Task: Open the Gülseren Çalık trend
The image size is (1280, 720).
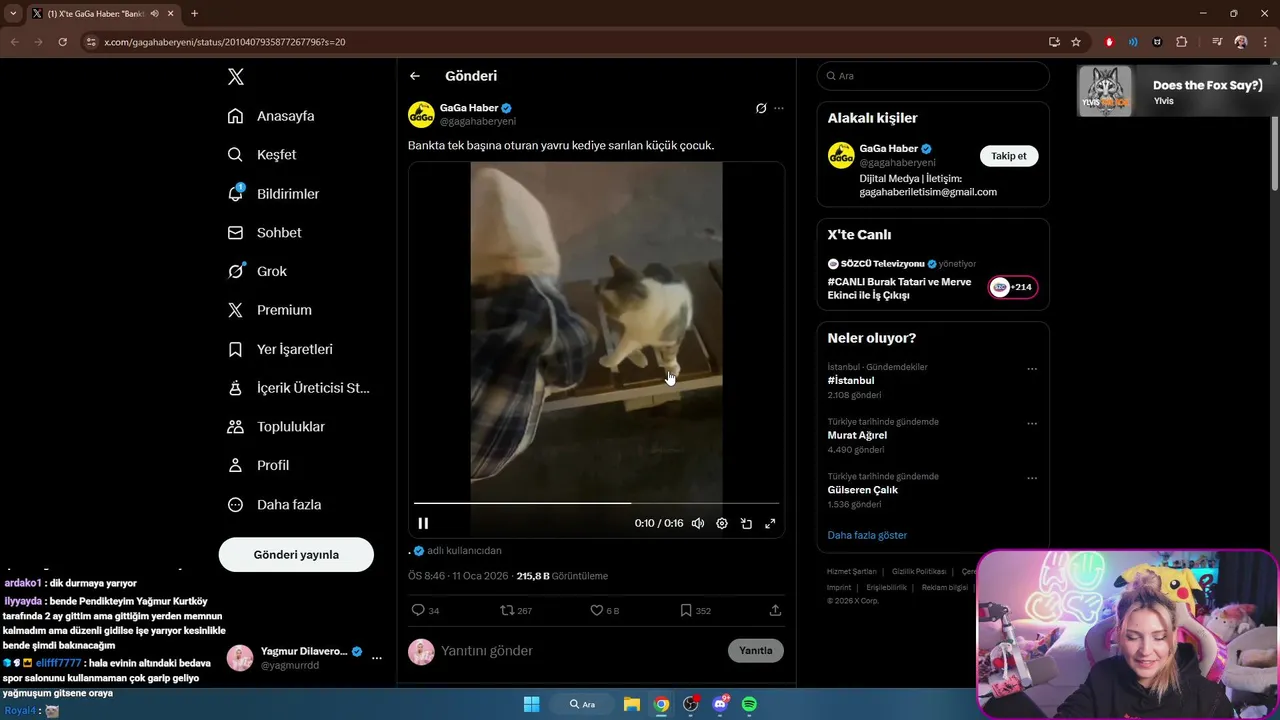Action: click(x=863, y=490)
